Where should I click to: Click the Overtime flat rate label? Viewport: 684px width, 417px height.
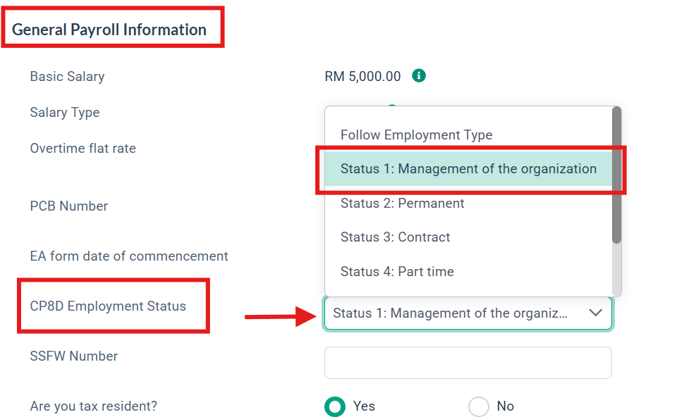[x=83, y=148]
